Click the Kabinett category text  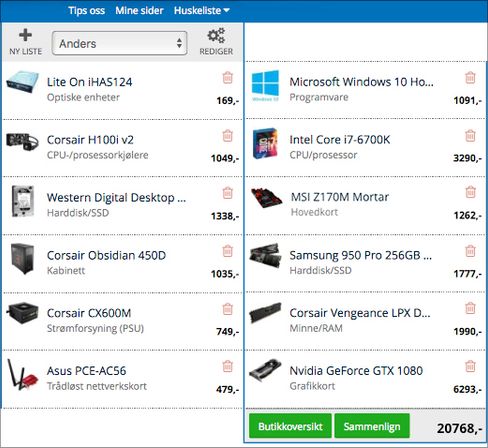click(66, 270)
